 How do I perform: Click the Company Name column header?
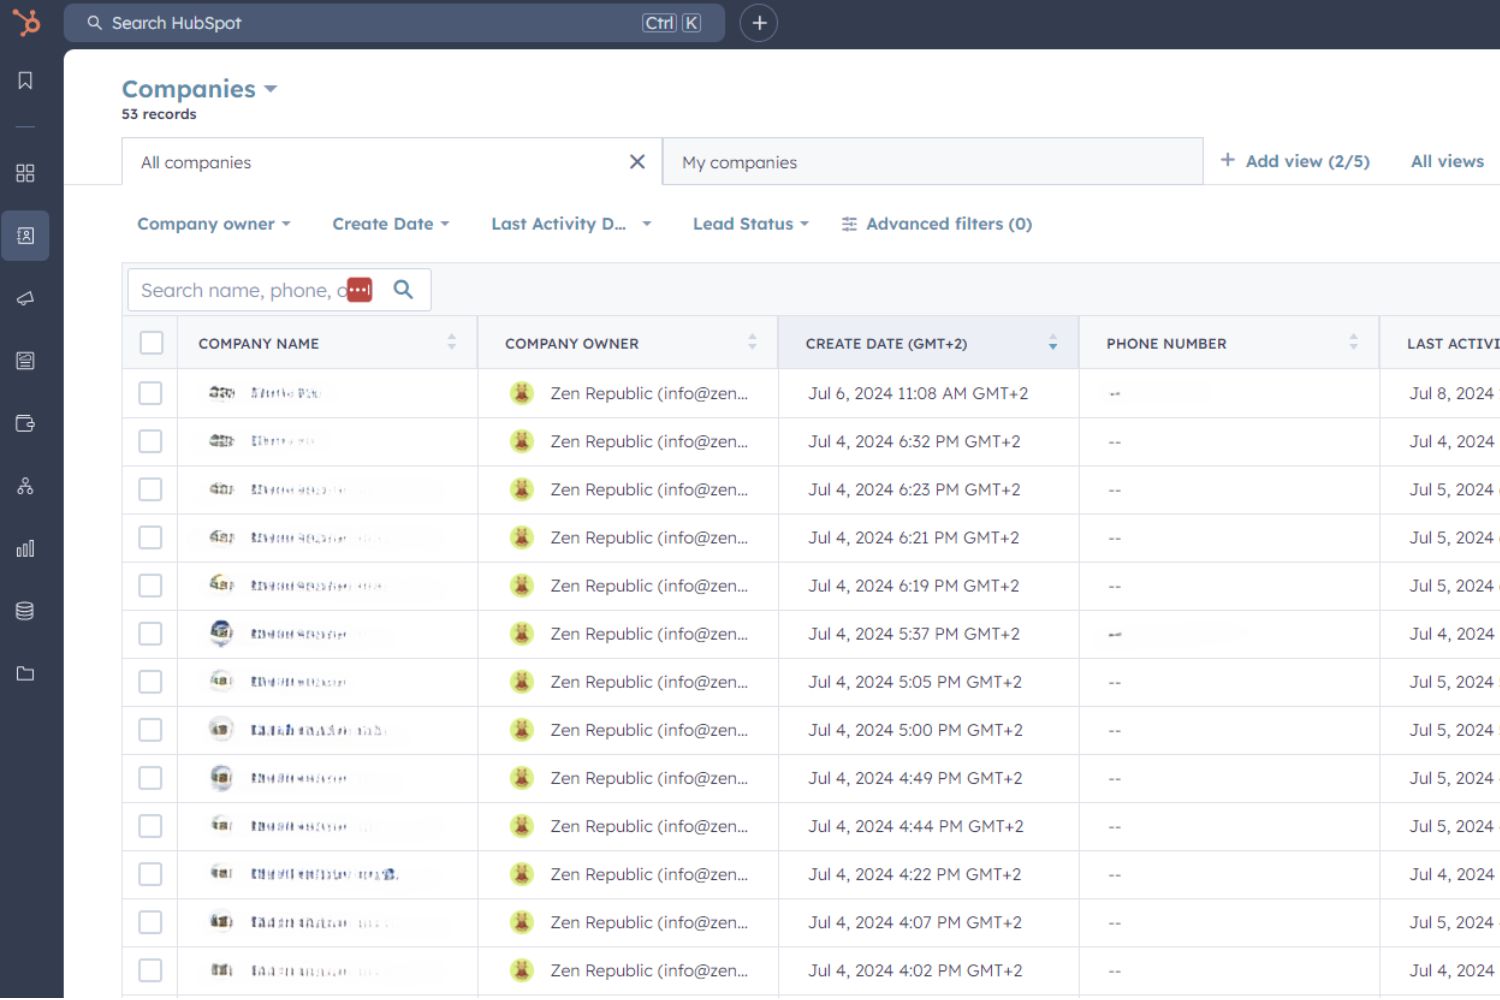click(259, 343)
